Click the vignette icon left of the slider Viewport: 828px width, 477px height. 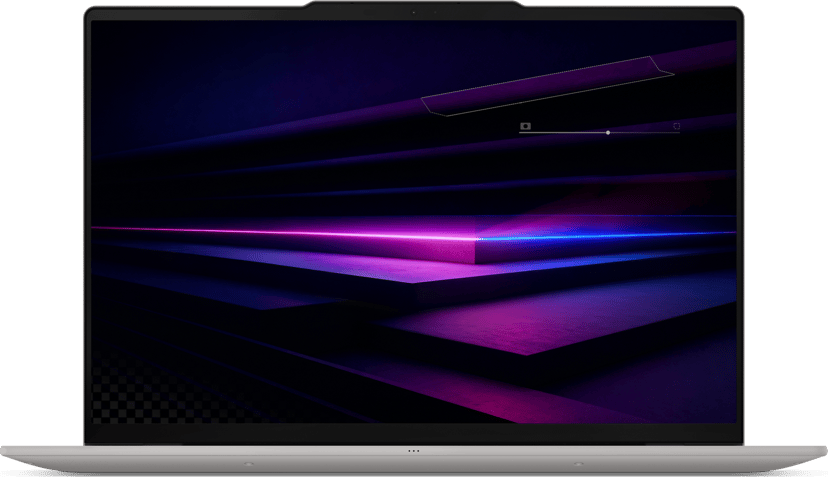525,126
